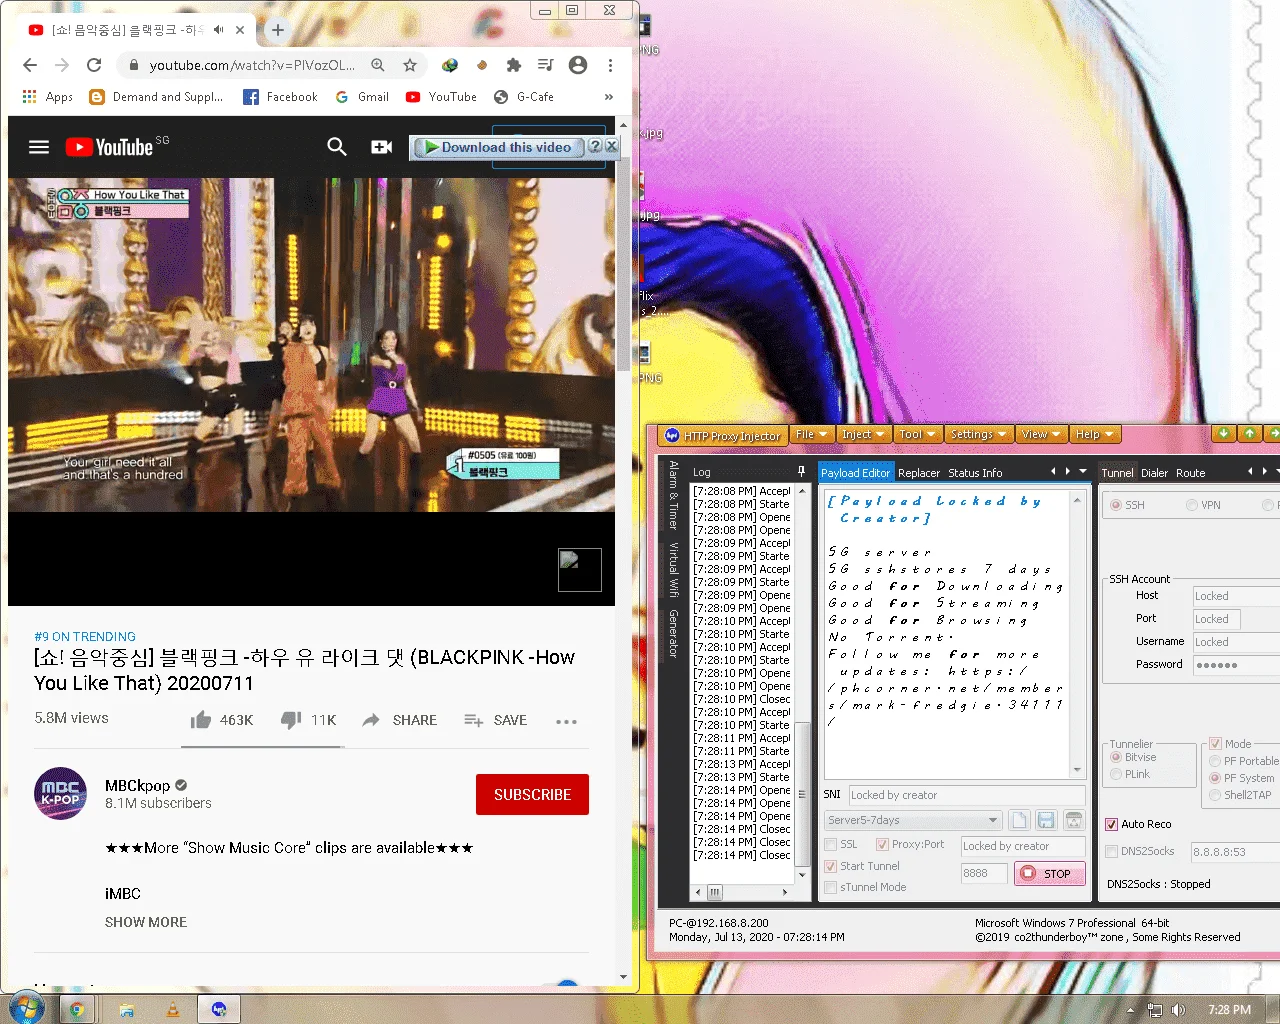
Task: Reload the YouTube page
Action: (94, 65)
